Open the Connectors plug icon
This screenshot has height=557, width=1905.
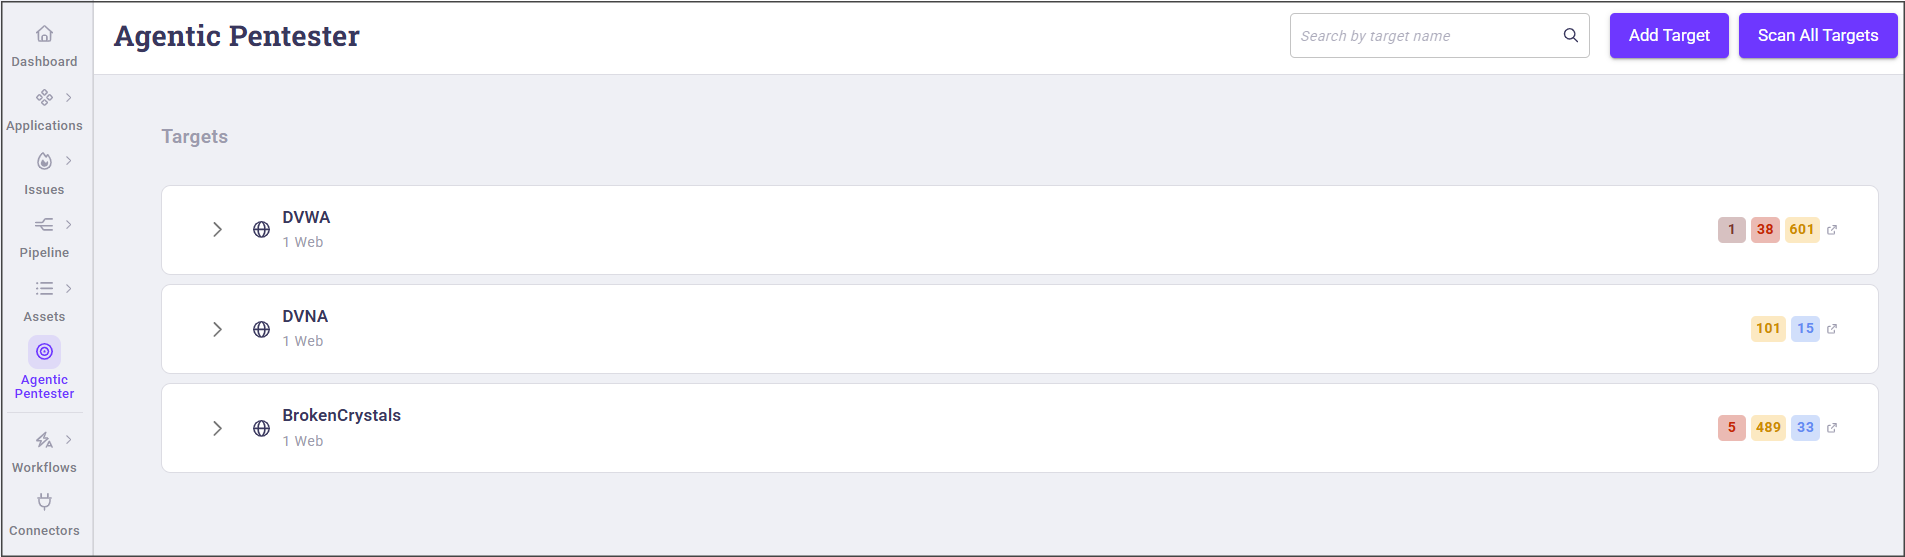pos(44,502)
